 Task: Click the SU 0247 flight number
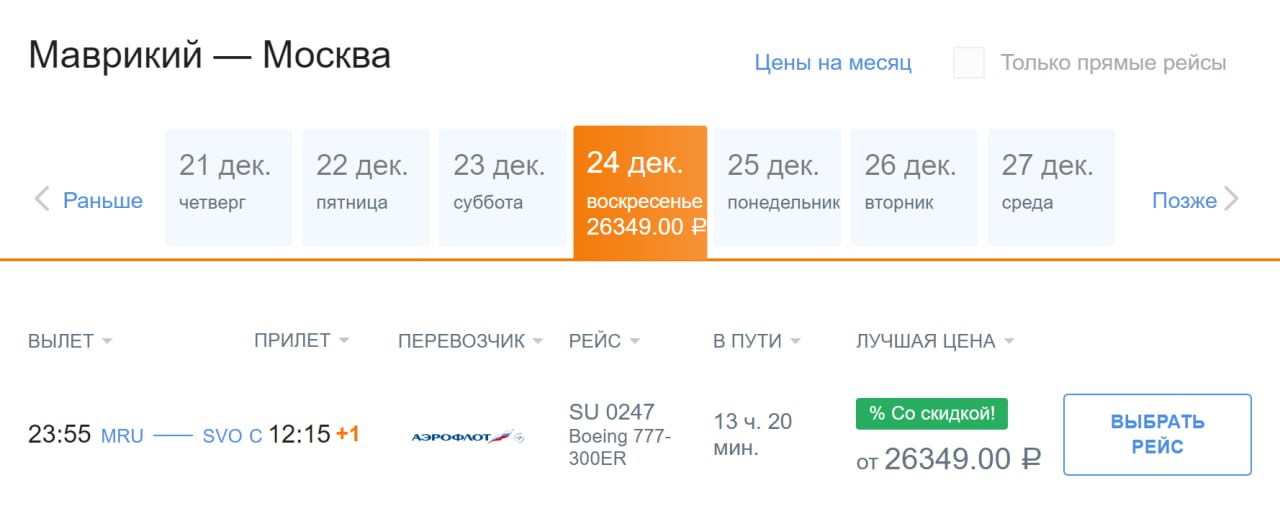611,412
